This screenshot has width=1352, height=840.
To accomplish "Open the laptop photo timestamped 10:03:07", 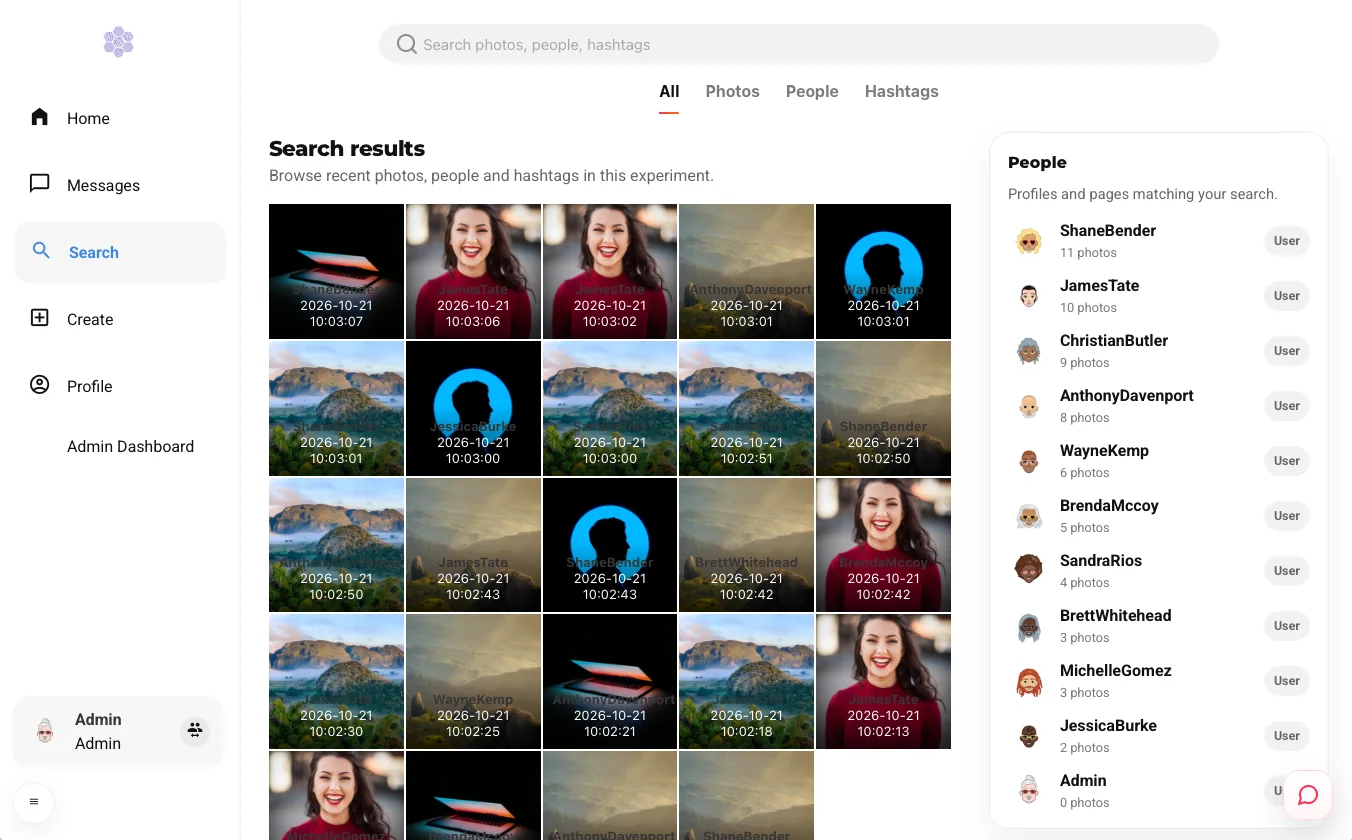I will click(x=336, y=271).
